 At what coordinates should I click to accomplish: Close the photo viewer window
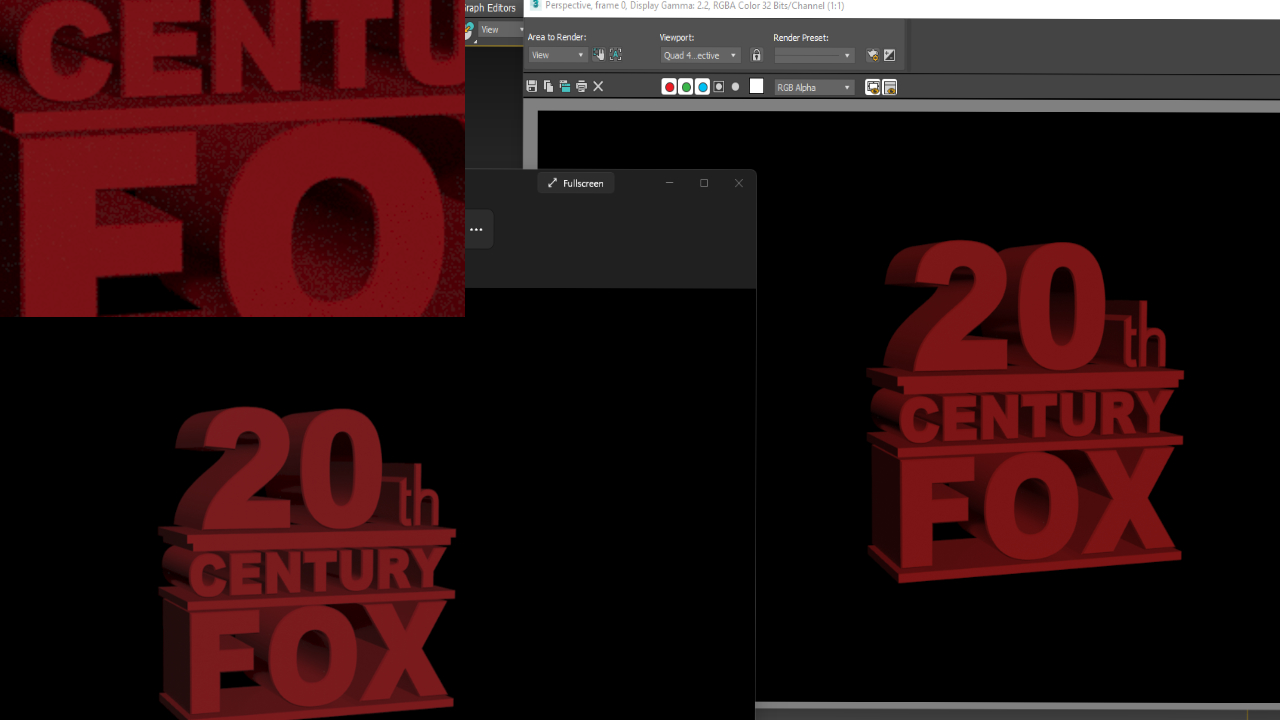[x=739, y=183]
